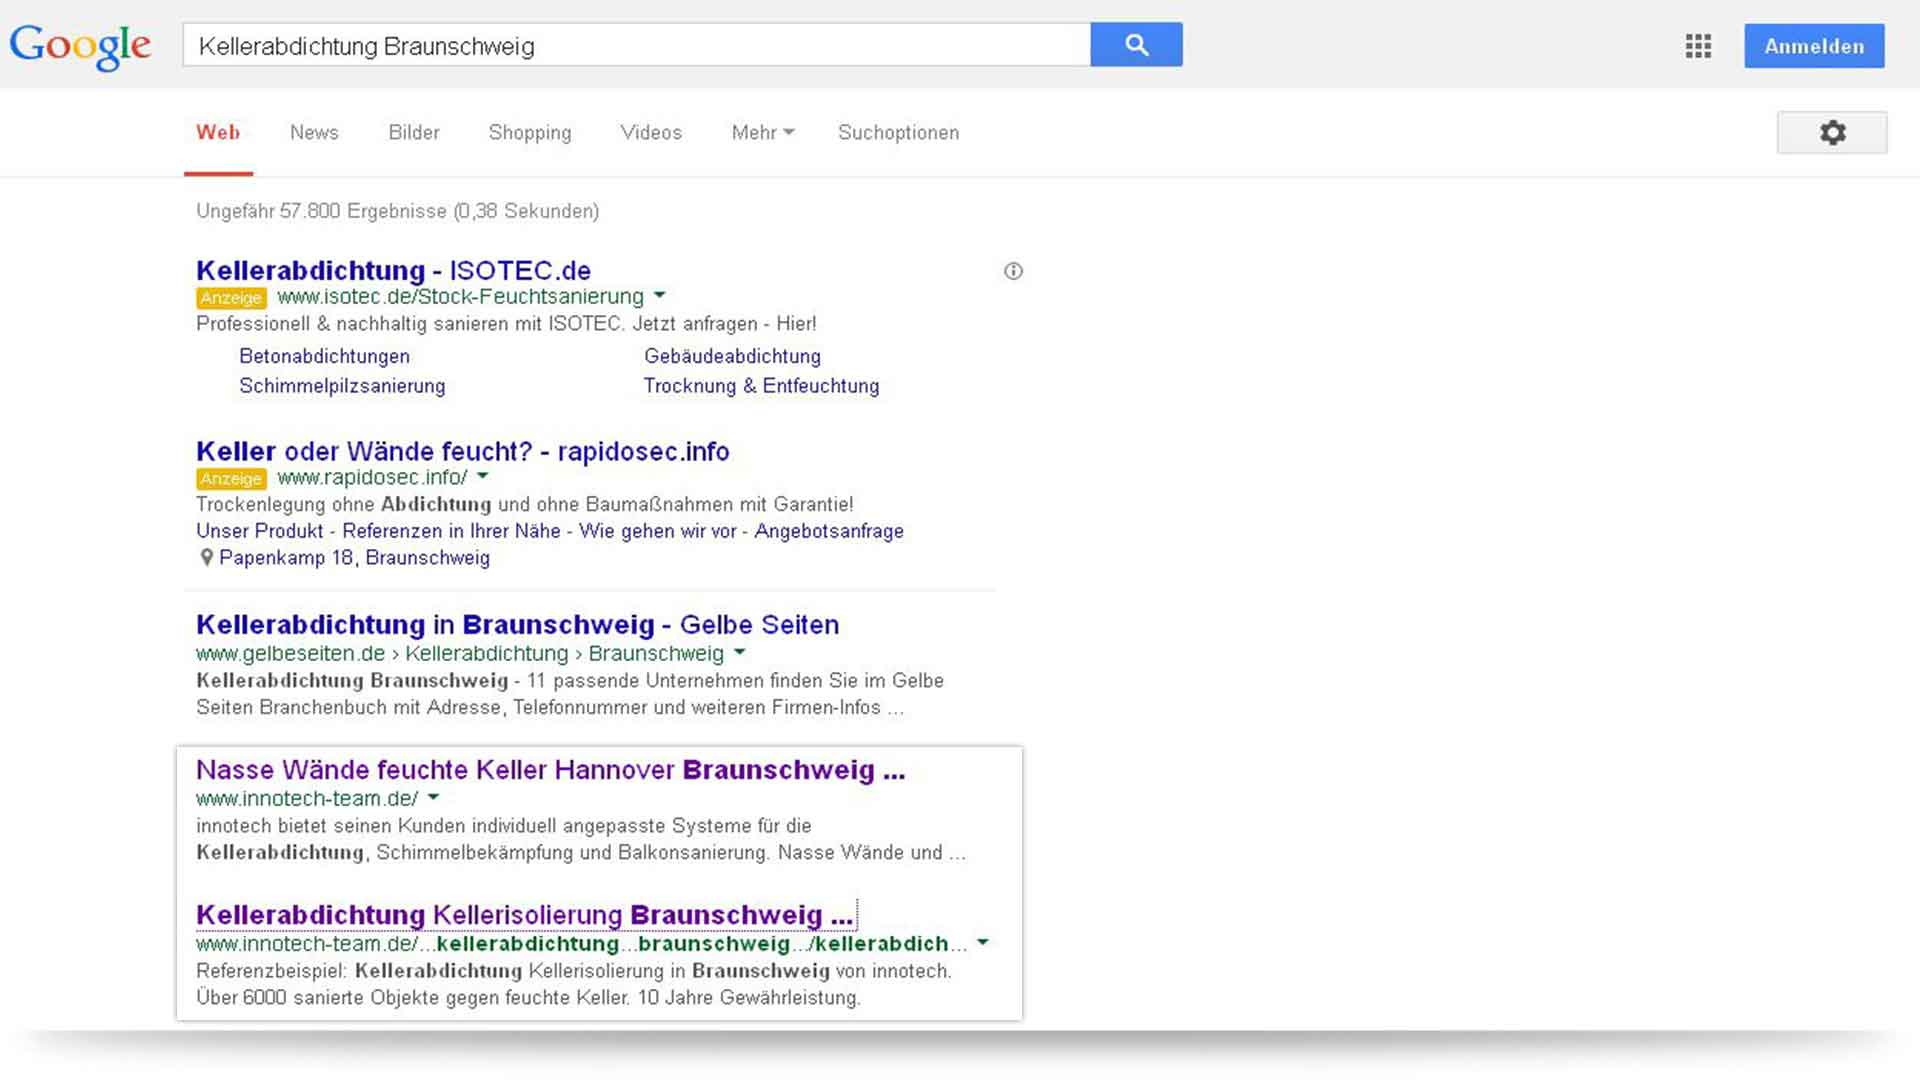Click the ad info icon beside the ISOTEC result

[x=1013, y=271]
